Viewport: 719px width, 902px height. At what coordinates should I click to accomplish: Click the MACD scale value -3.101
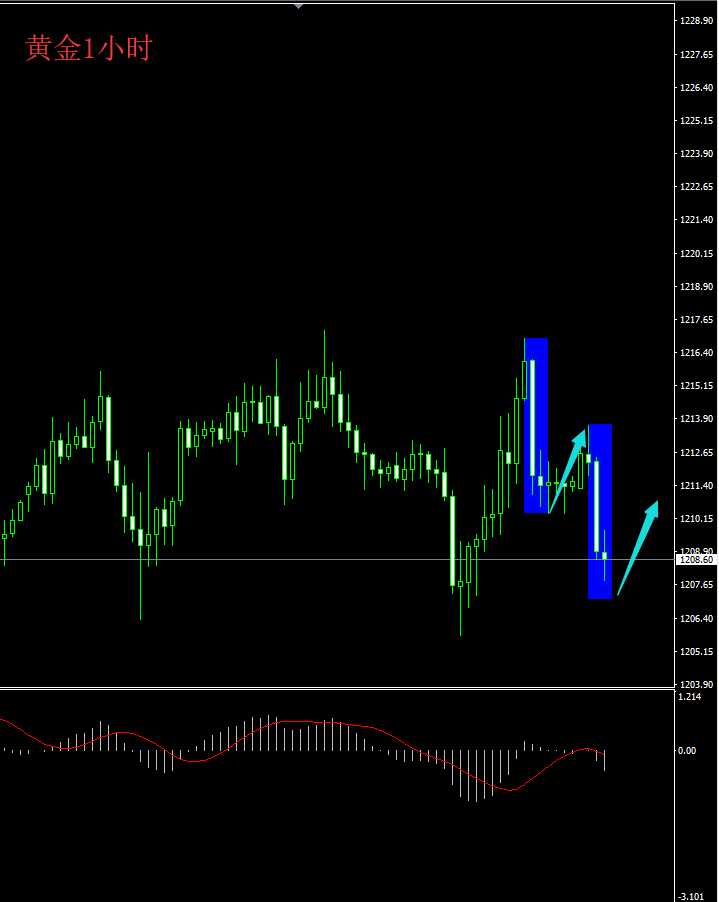[x=690, y=896]
